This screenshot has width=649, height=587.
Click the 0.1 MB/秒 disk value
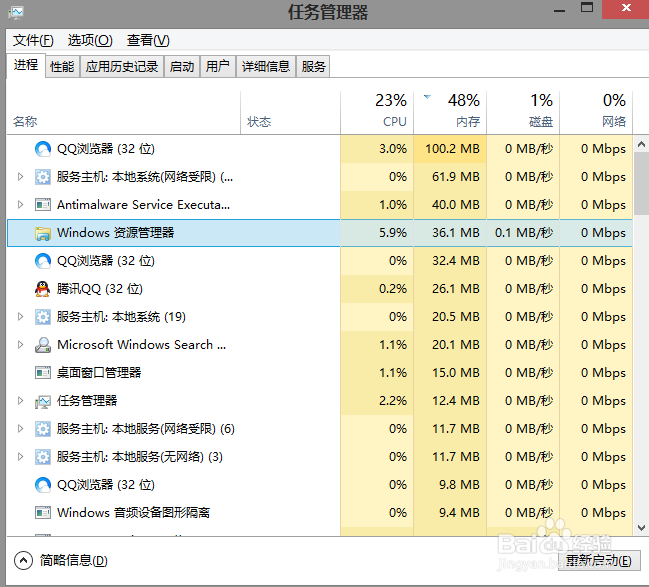pos(524,233)
